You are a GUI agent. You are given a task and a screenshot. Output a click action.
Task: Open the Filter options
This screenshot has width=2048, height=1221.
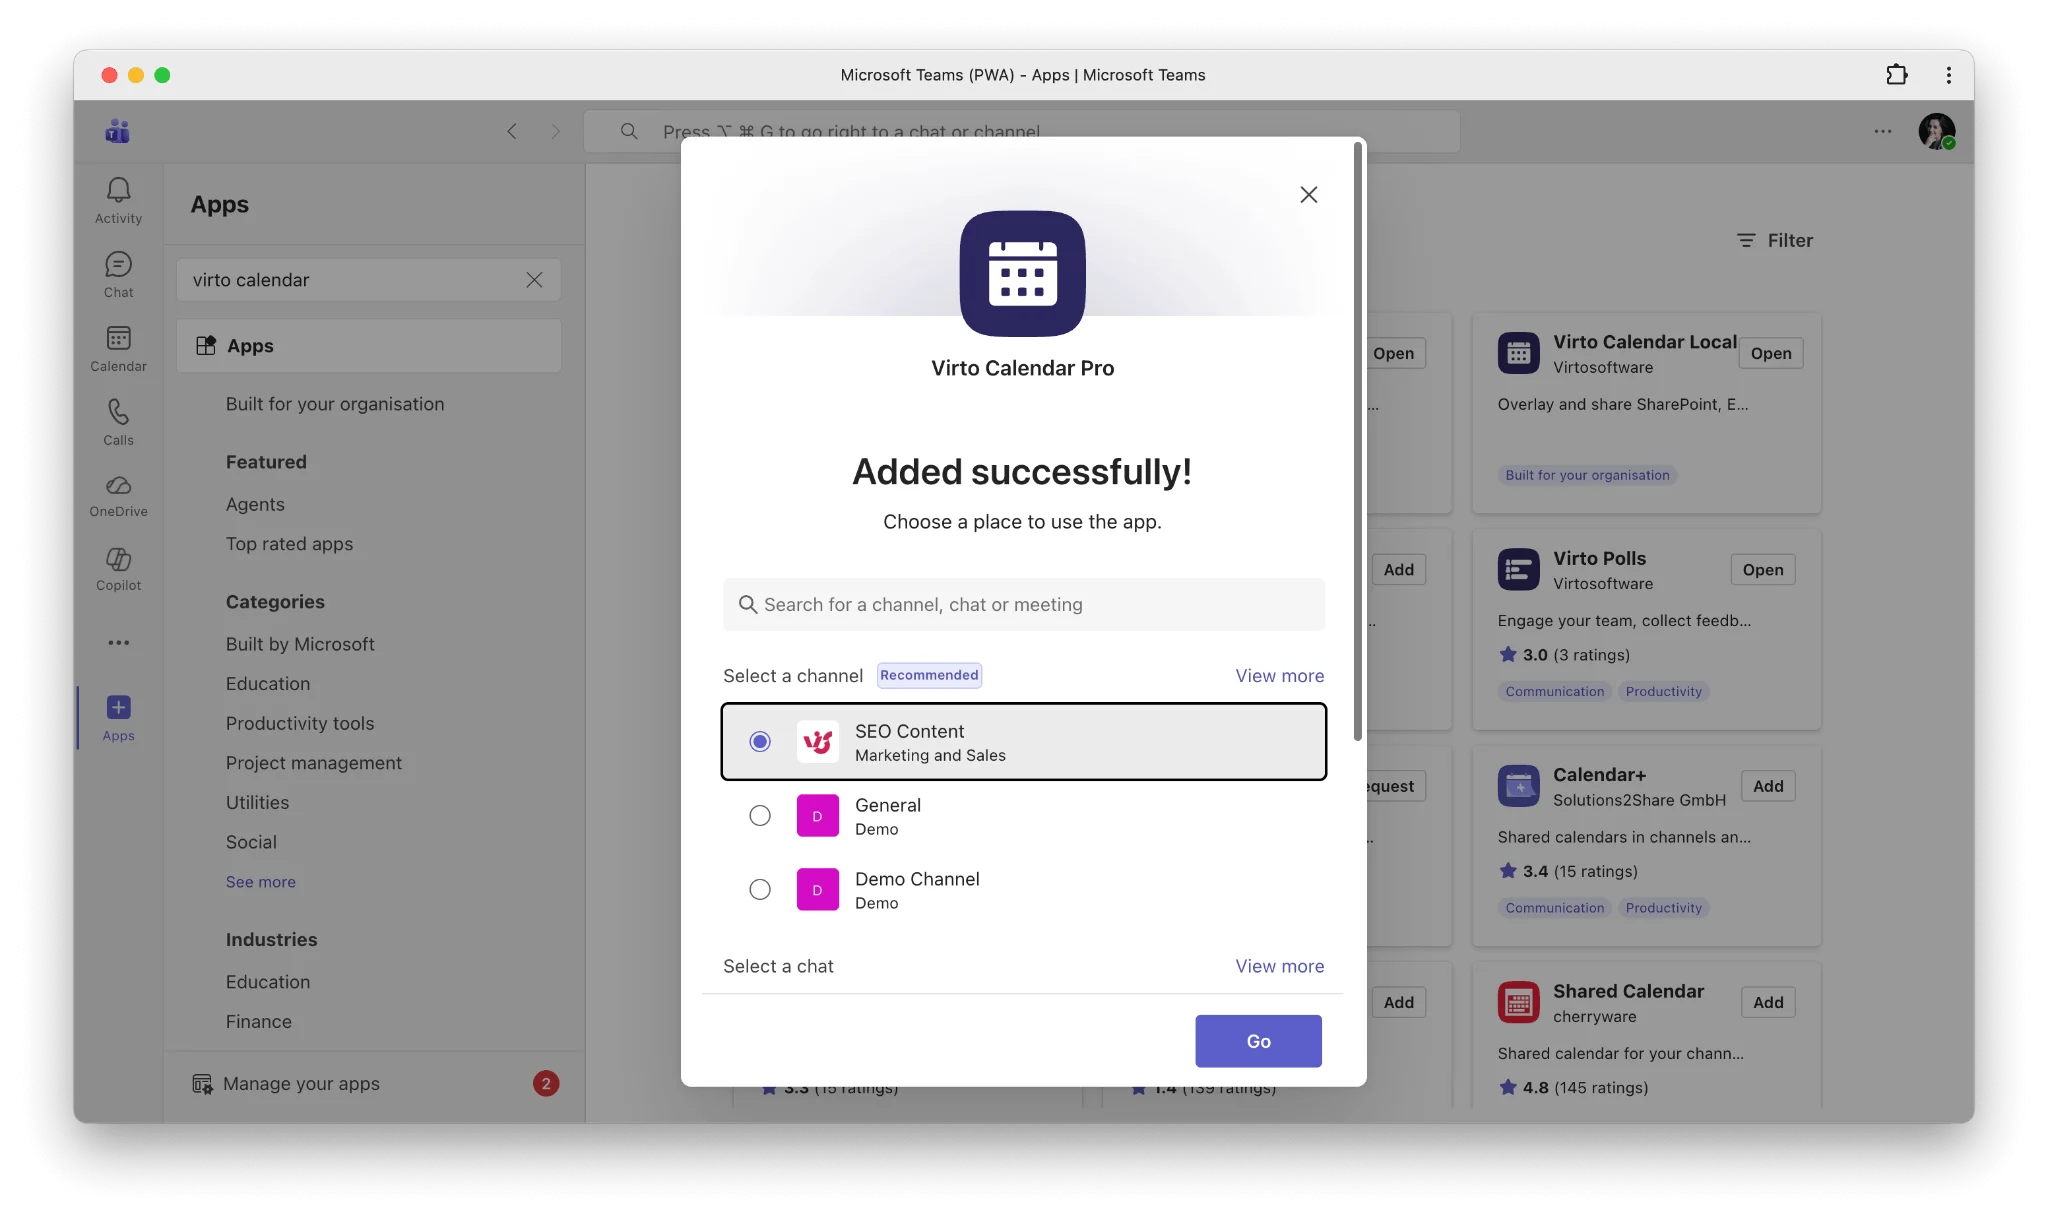(x=1774, y=241)
